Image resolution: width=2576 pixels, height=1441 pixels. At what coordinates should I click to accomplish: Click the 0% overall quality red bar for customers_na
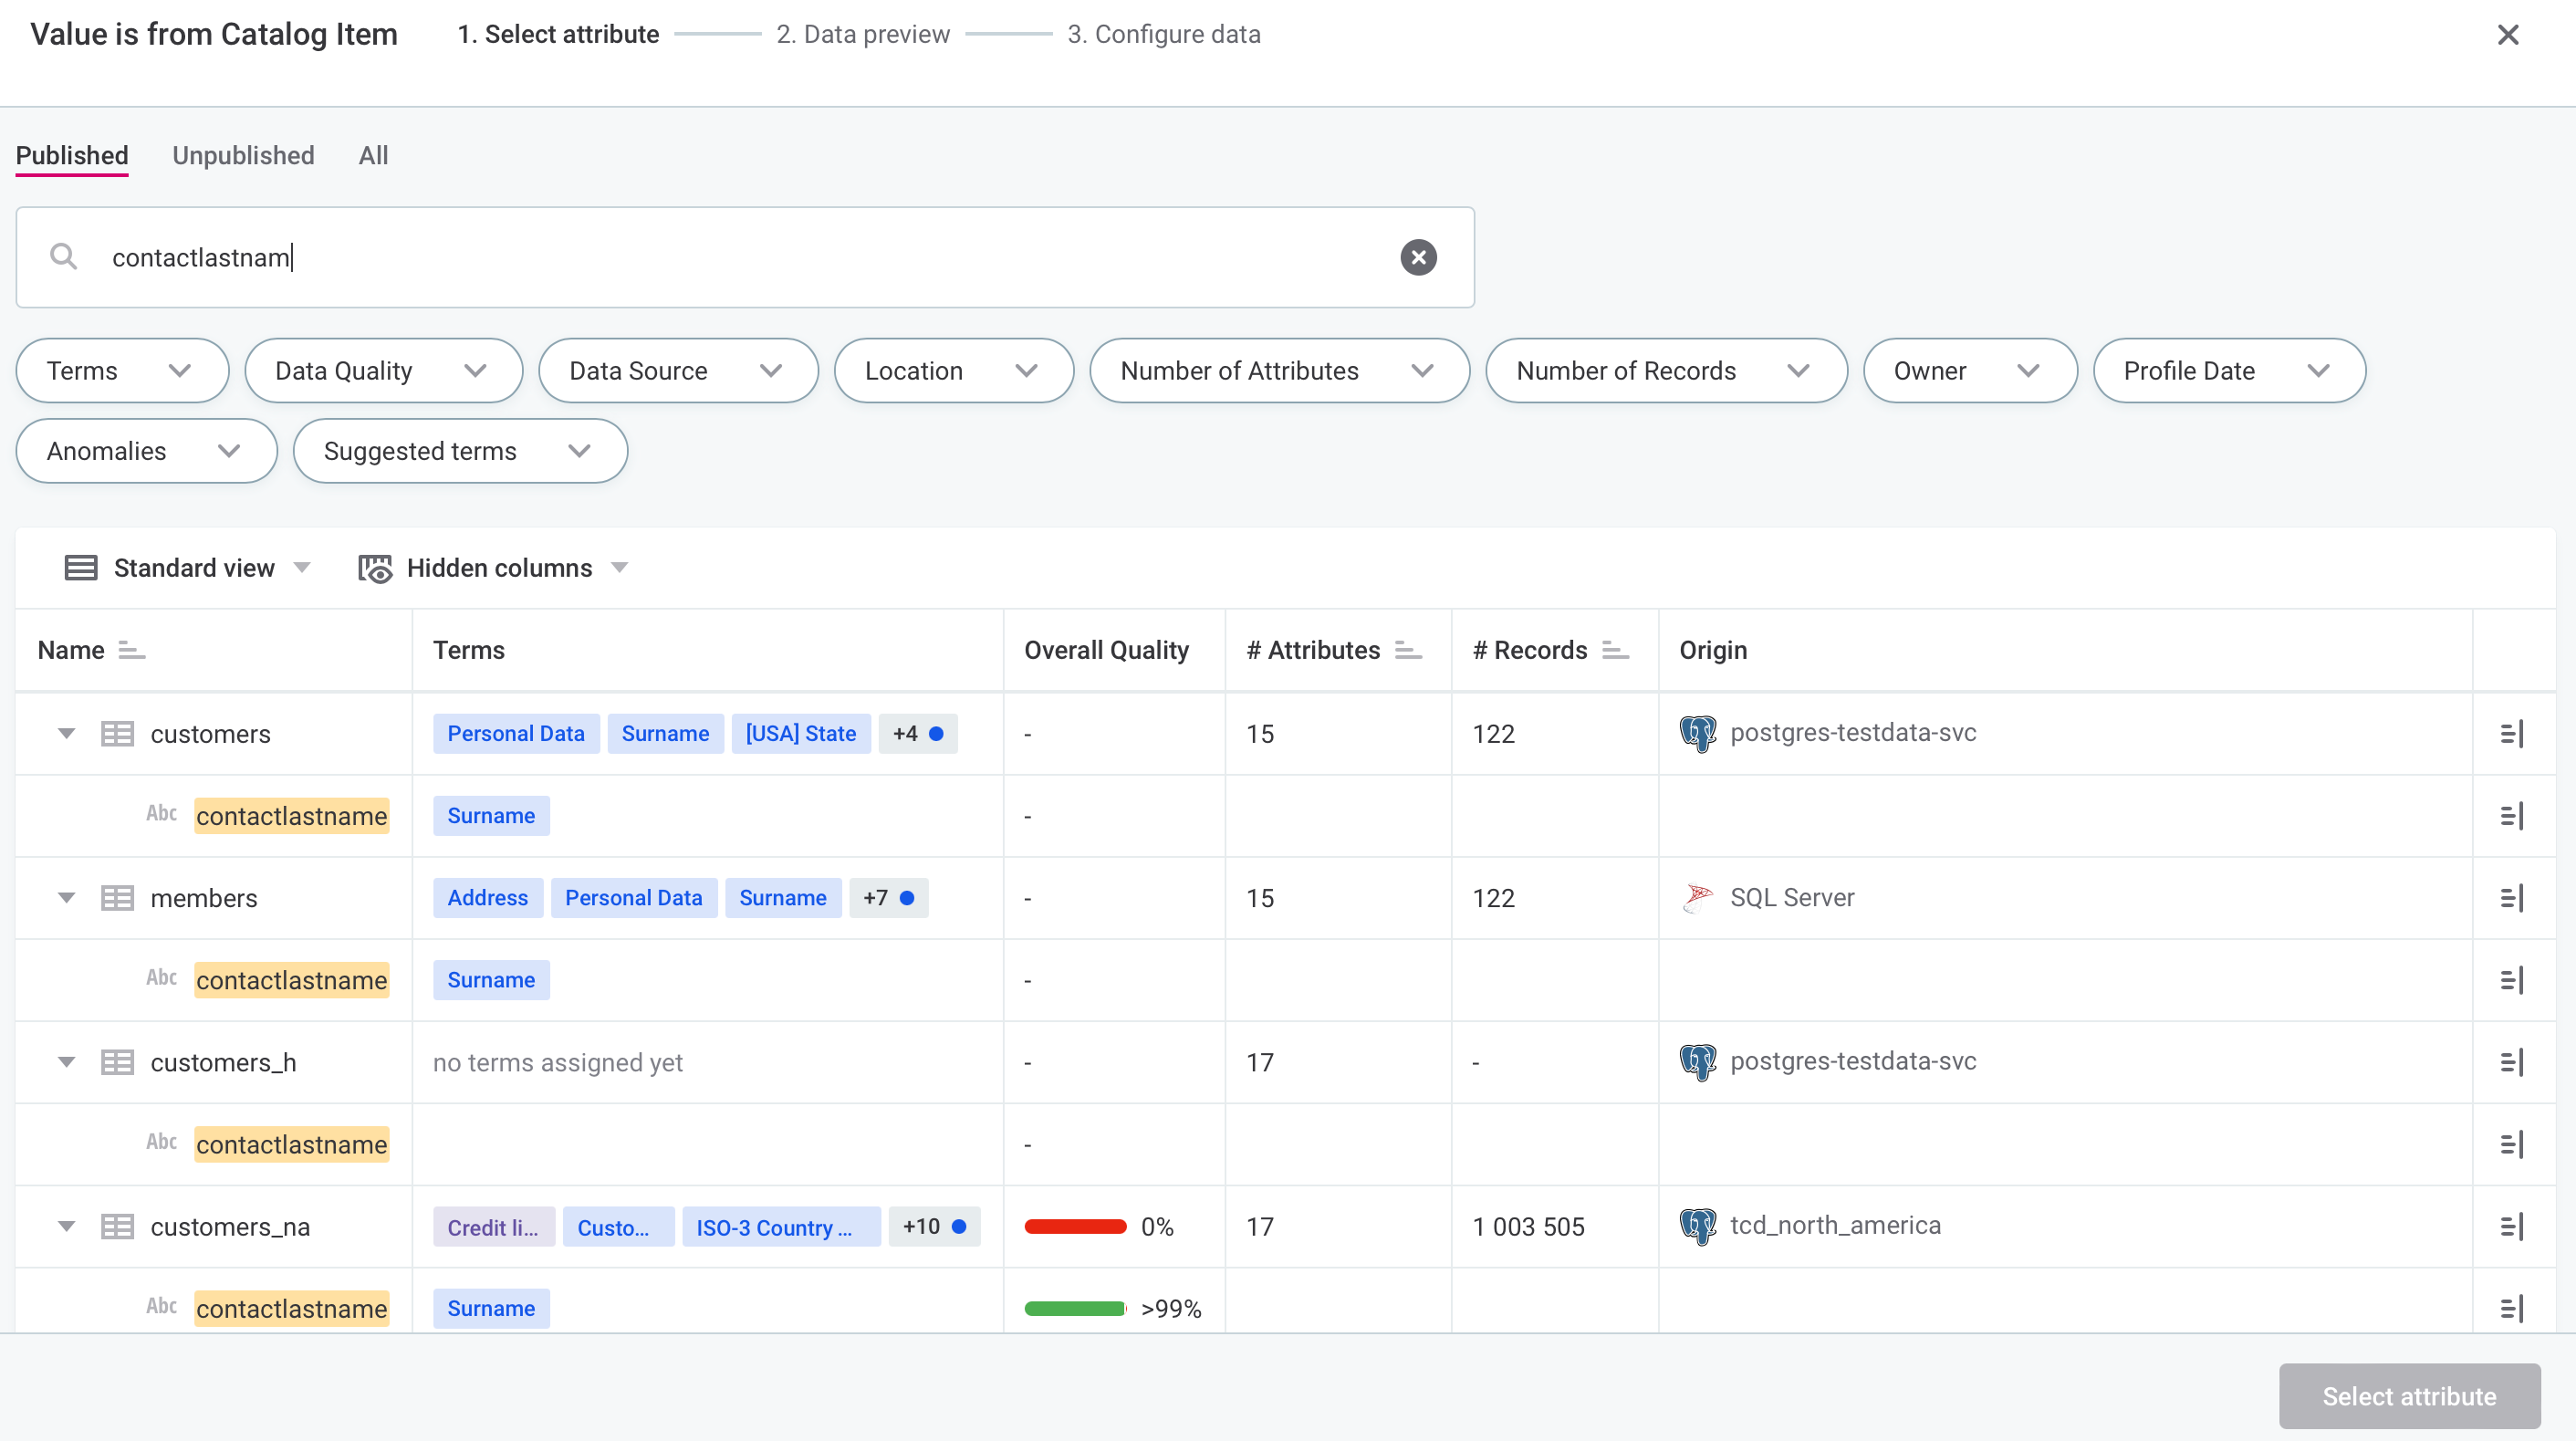click(x=1076, y=1225)
